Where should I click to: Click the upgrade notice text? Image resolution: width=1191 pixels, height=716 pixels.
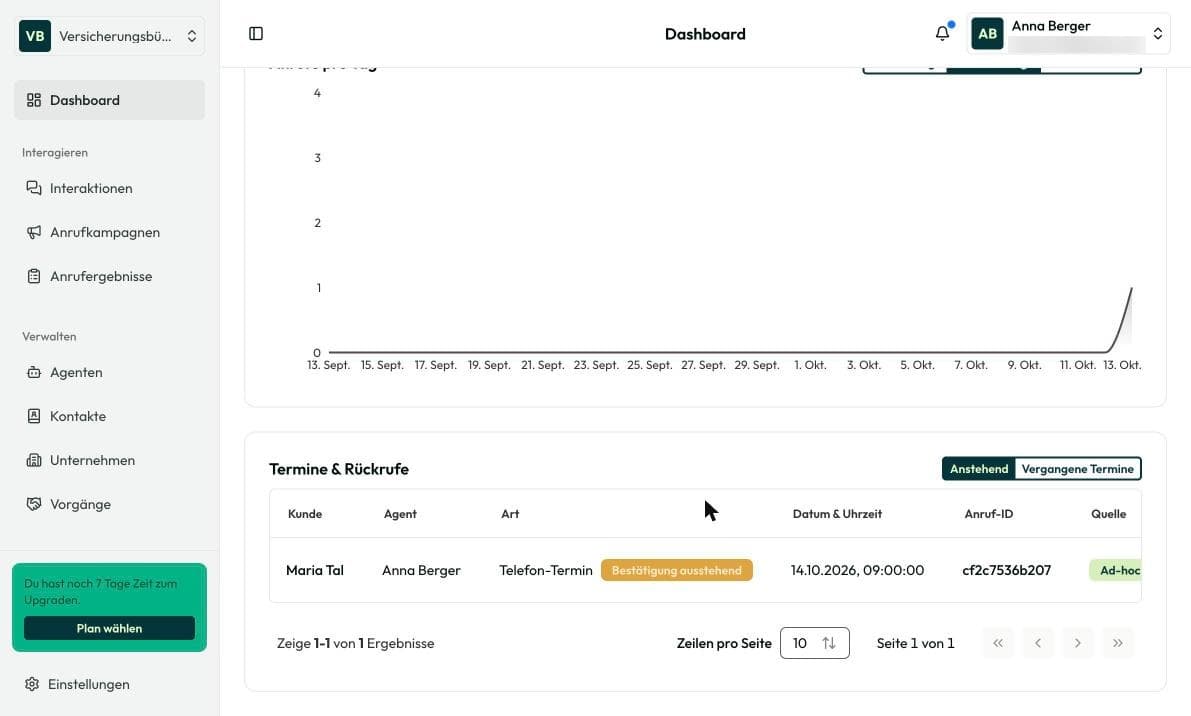pos(100,591)
